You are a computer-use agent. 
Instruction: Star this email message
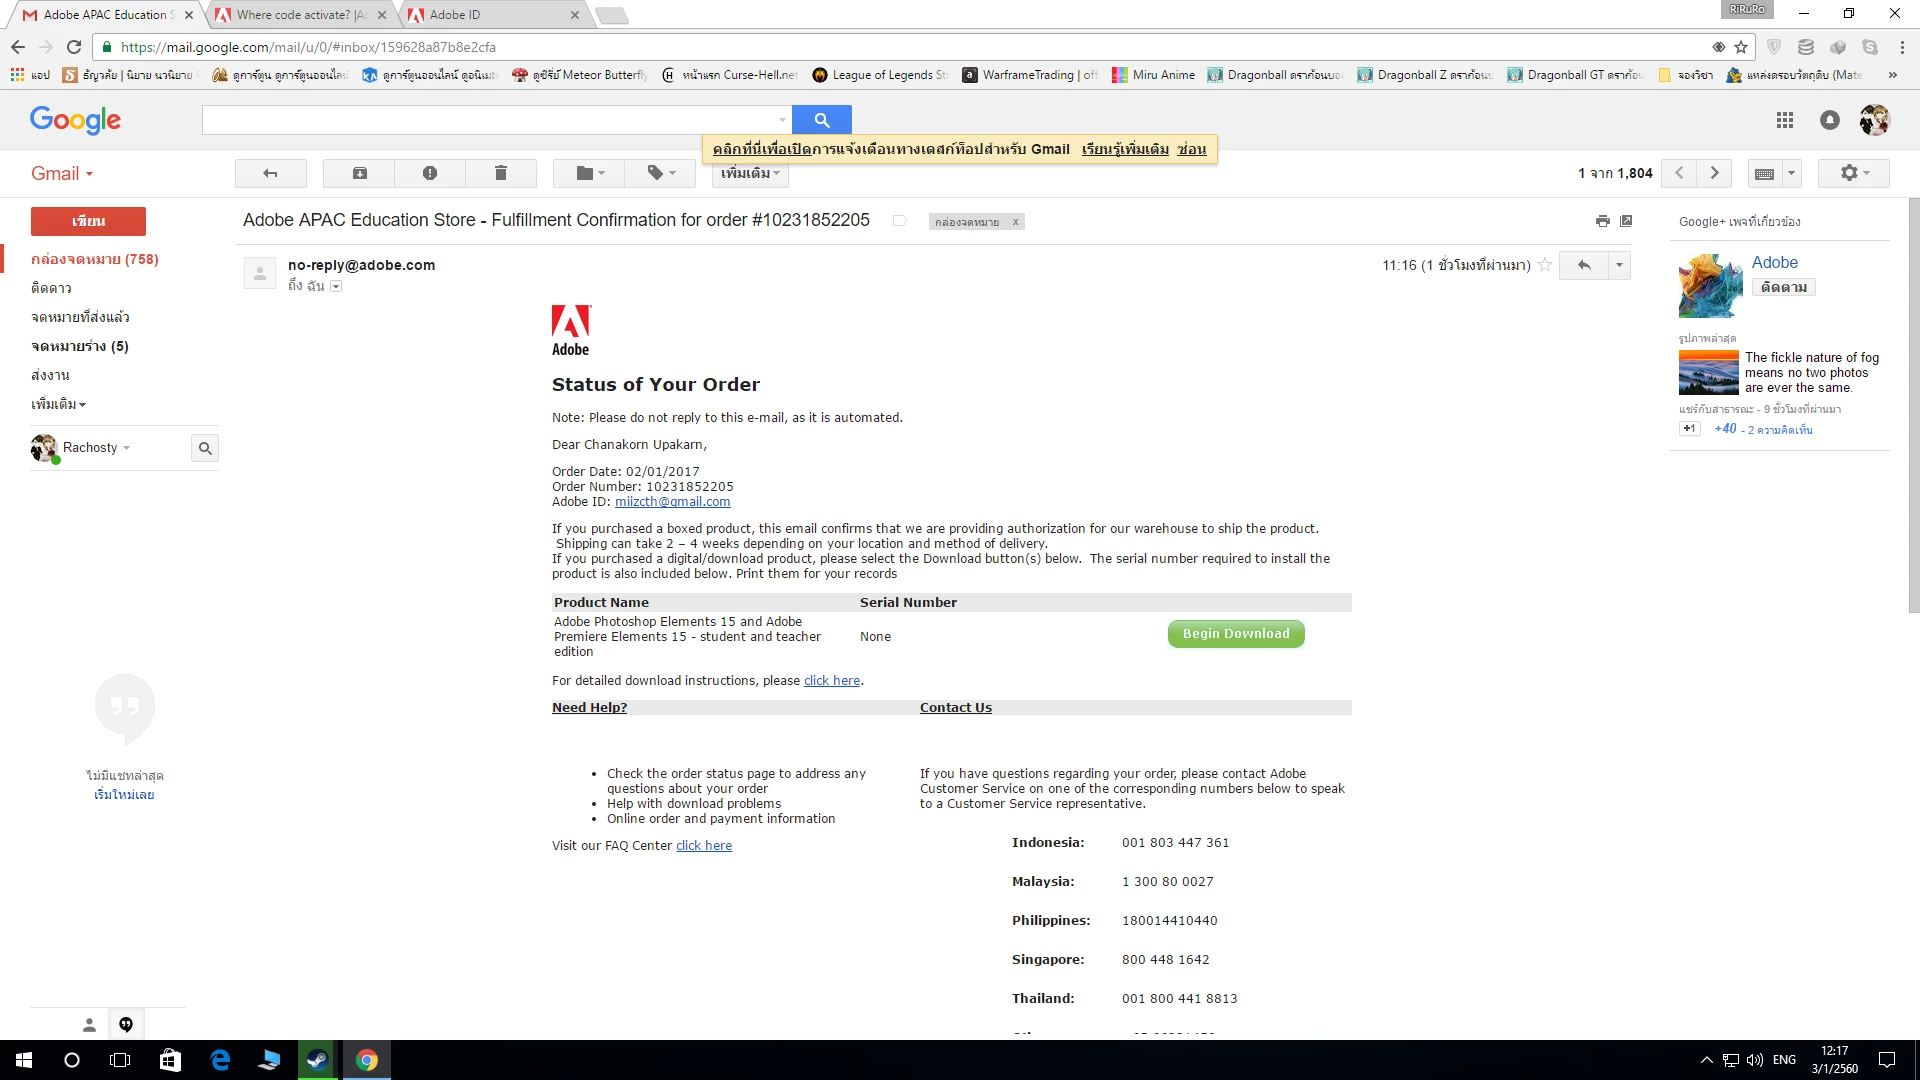(x=1545, y=265)
